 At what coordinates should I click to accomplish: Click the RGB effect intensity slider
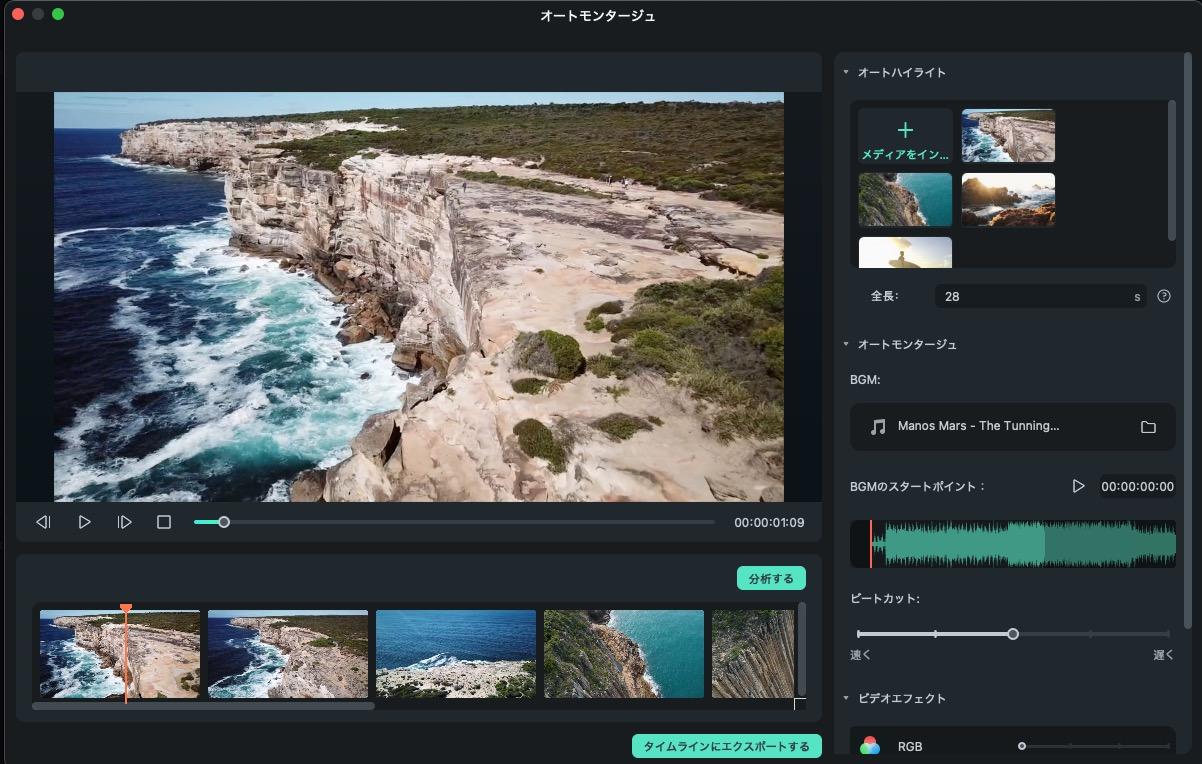(x=1022, y=746)
